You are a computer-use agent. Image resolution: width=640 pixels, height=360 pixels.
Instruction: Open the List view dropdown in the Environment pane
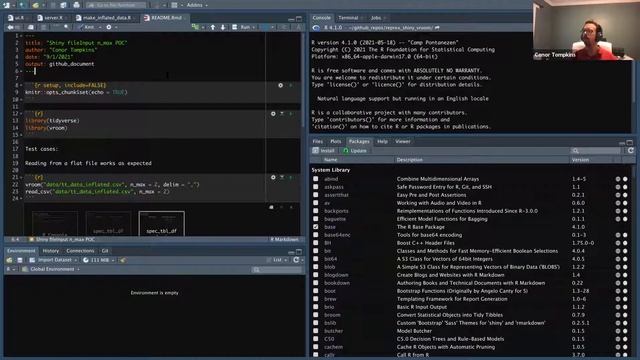click(278, 260)
